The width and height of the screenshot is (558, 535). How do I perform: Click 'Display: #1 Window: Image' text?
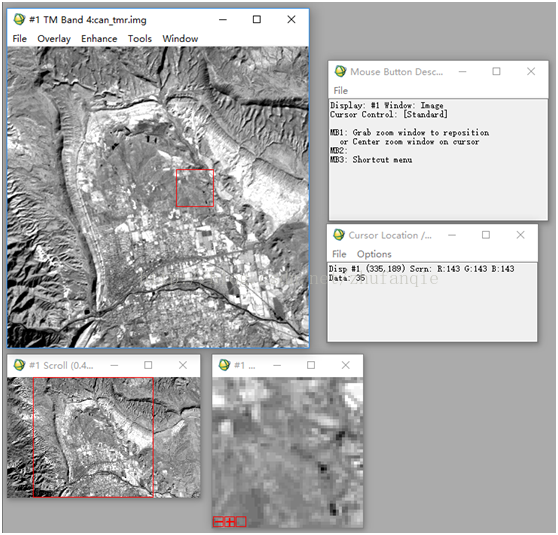pyautogui.click(x=386, y=105)
